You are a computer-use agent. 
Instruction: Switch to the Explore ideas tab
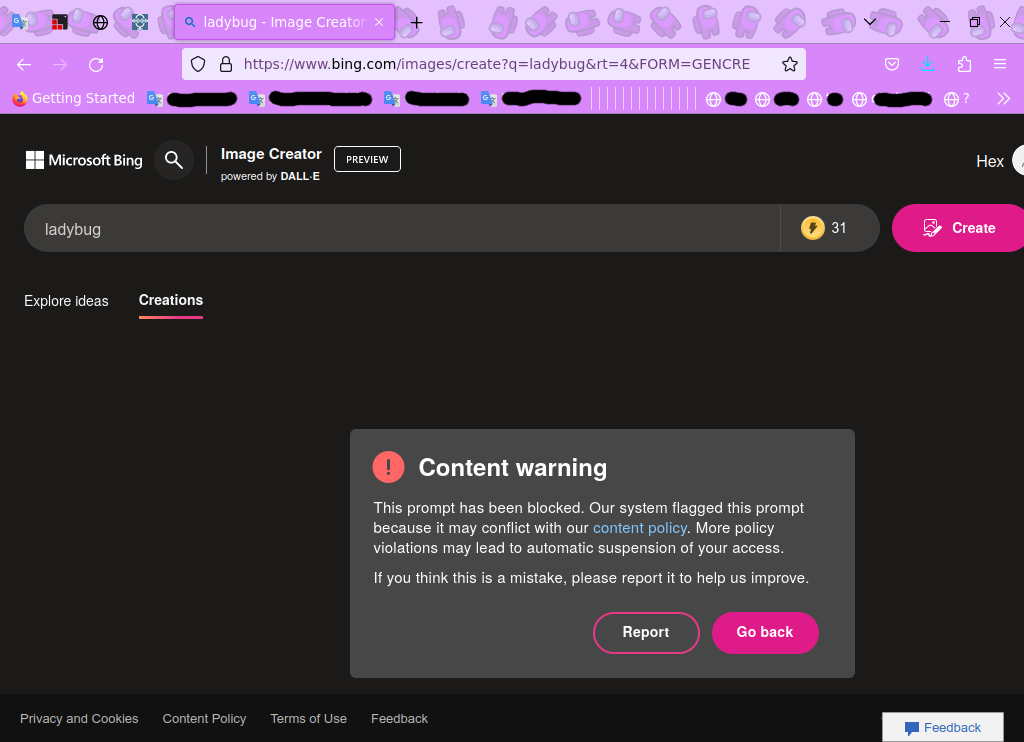coord(66,301)
